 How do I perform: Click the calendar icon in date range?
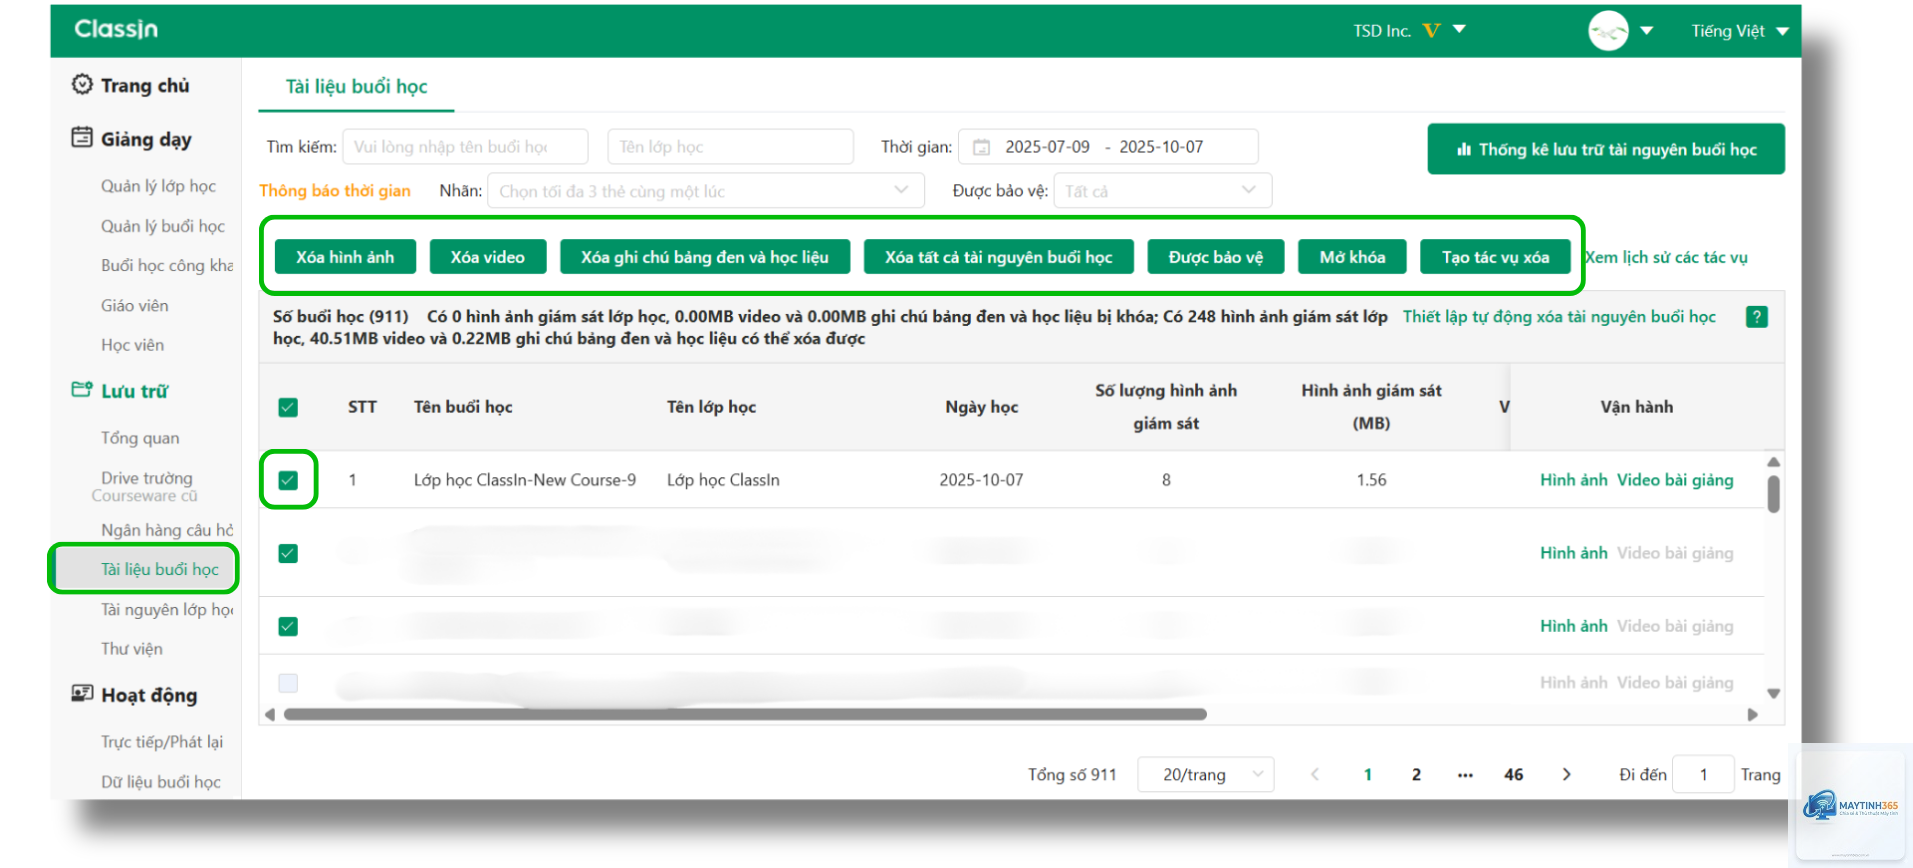coord(981,147)
